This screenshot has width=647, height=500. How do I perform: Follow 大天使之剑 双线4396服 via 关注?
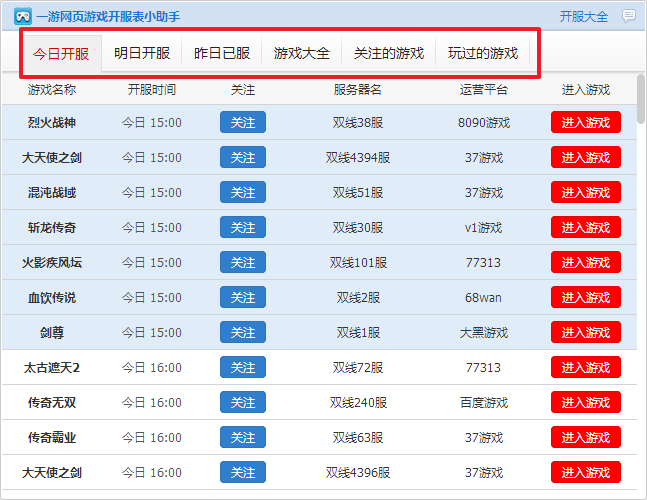(x=243, y=472)
